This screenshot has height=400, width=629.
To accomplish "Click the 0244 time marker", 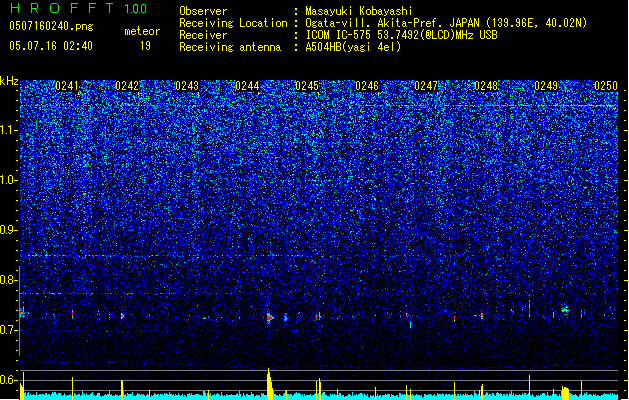I will 247,86.
